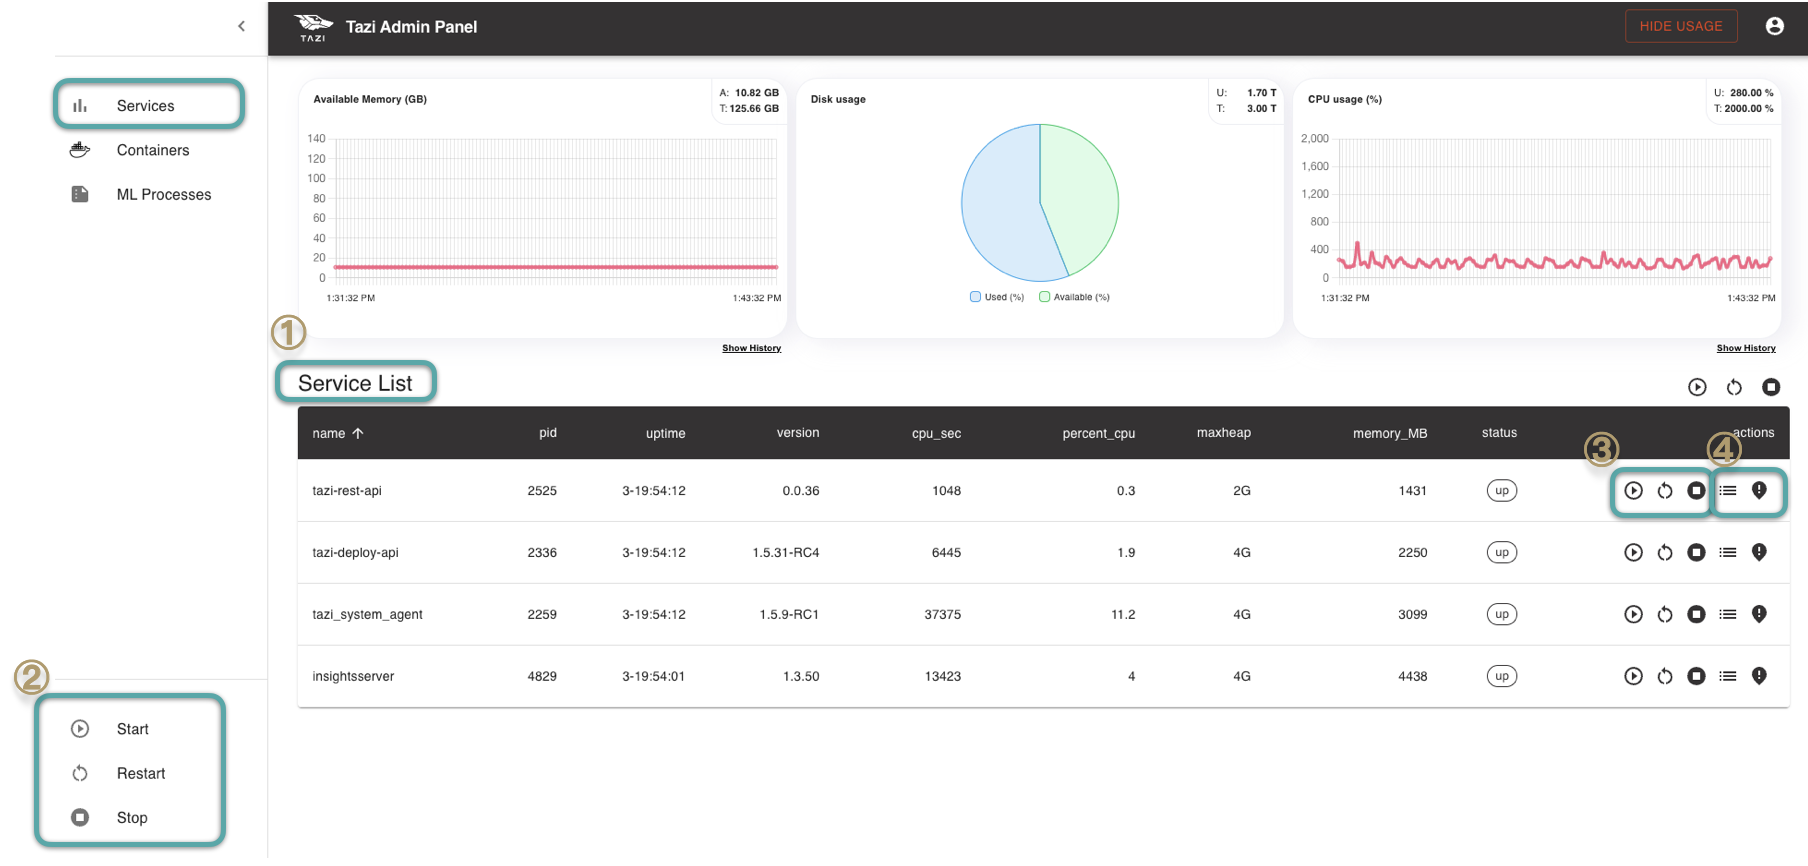The height and width of the screenshot is (866, 1808).
Task: Collapse the sidebar with the chevron arrow
Action: coord(241,27)
